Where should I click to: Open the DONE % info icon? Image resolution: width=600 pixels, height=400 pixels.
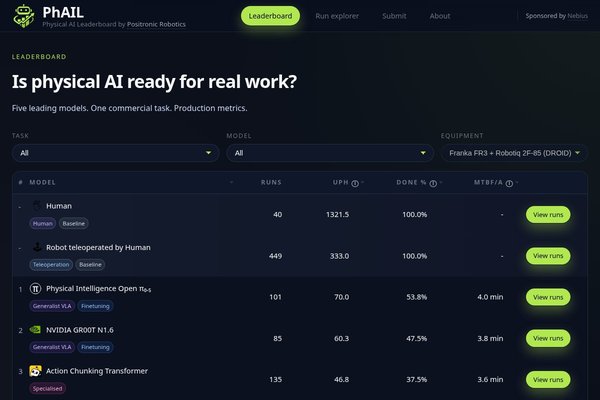tap(433, 183)
